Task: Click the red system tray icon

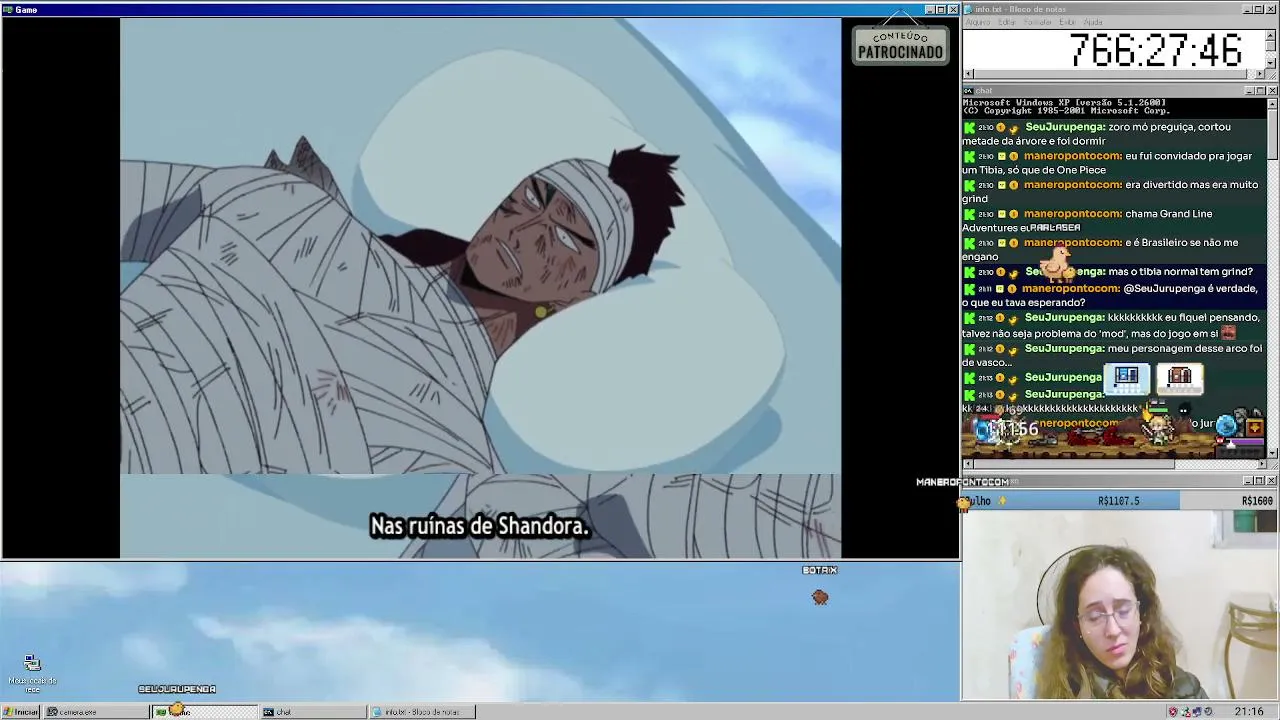Action: [1173, 712]
